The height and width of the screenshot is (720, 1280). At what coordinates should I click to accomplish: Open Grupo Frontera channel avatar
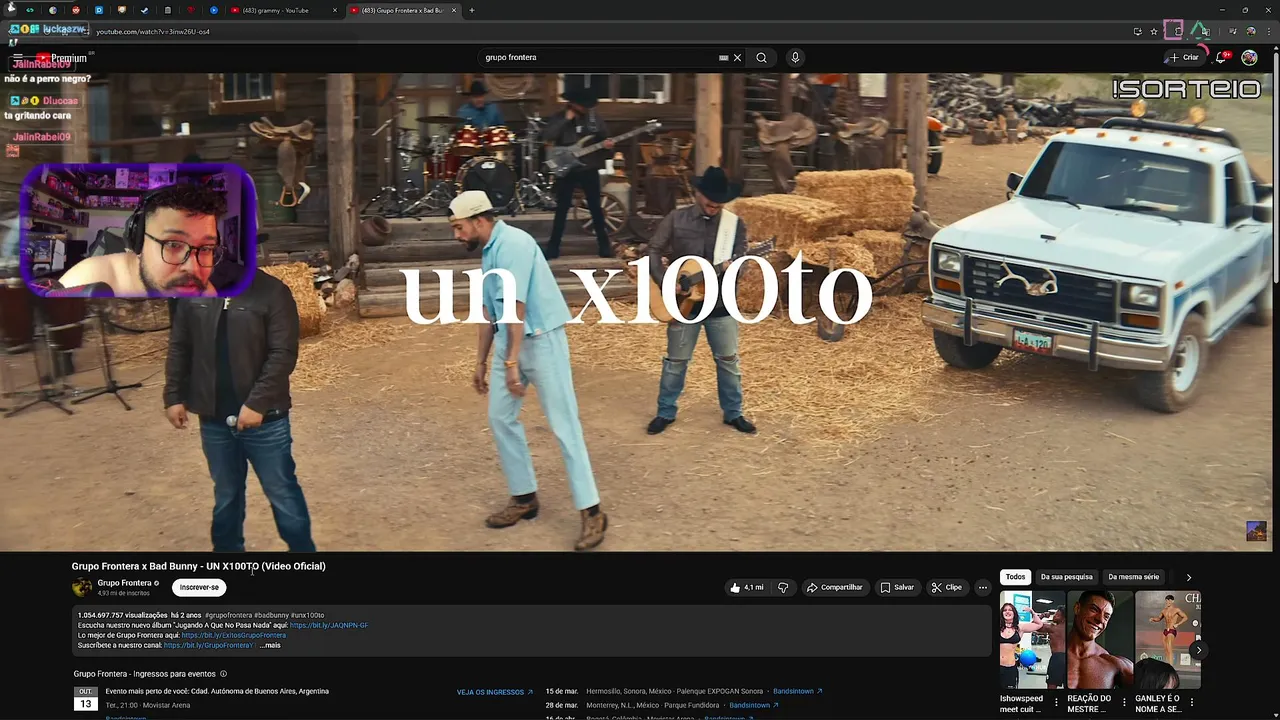tap(82, 587)
